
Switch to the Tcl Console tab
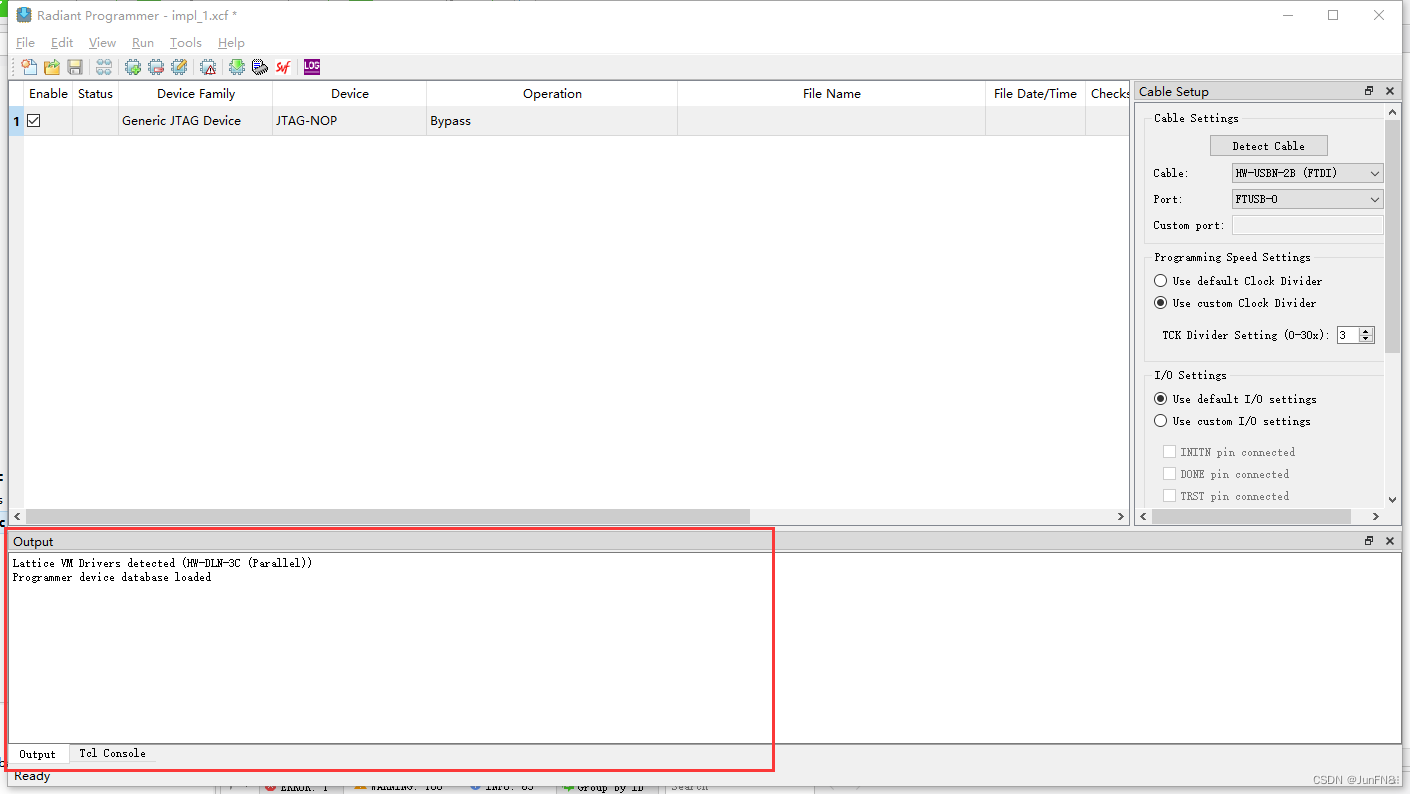113,753
